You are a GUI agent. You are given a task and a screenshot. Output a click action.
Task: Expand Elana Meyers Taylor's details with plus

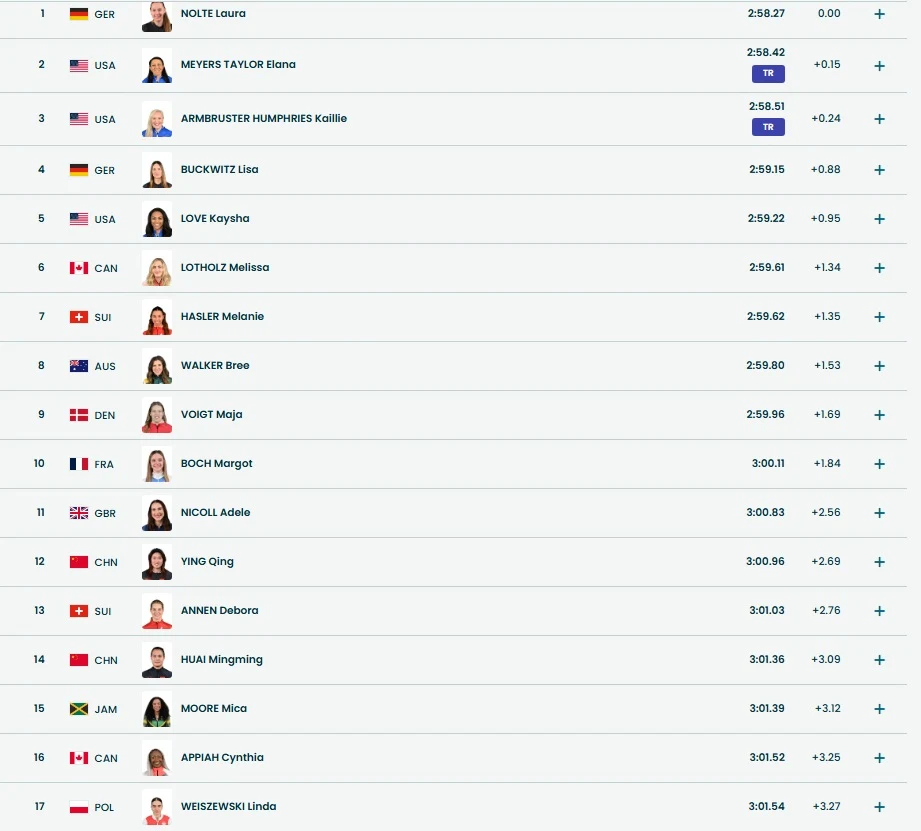click(x=879, y=66)
